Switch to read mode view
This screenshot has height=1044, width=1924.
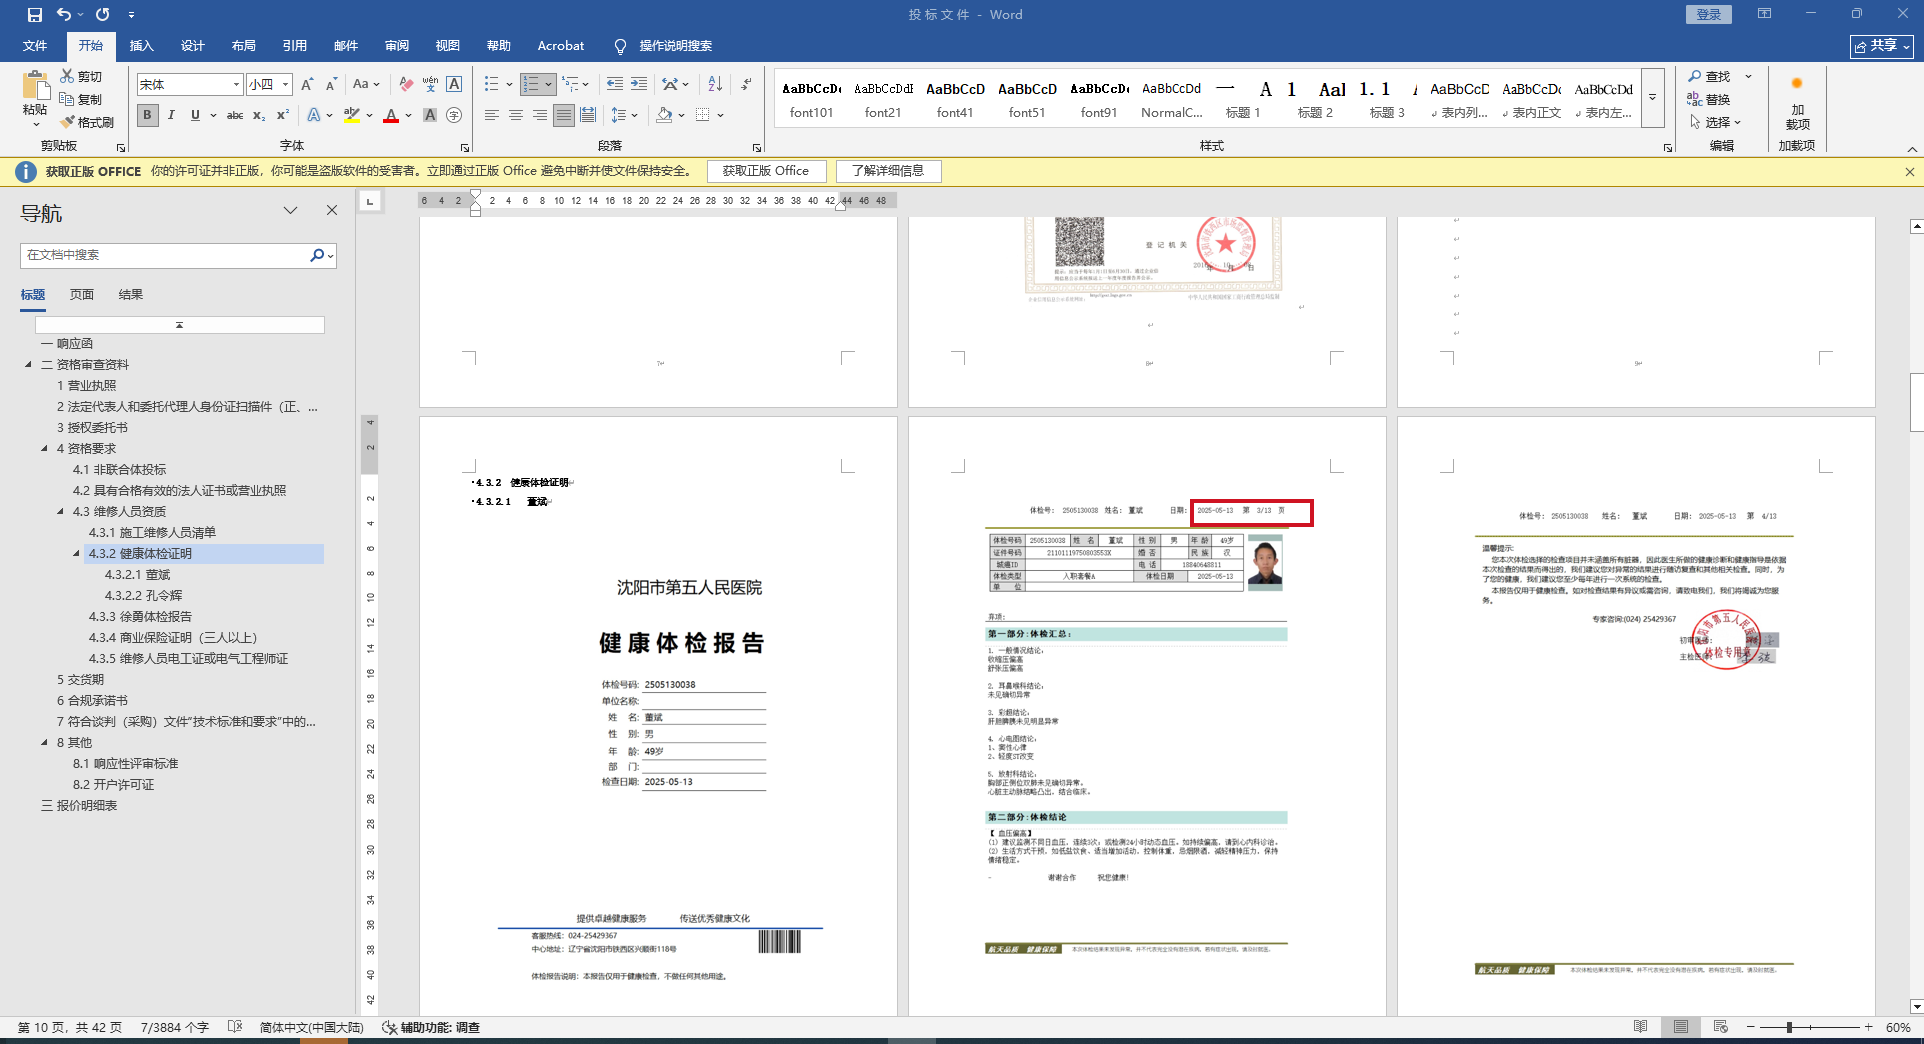1641,1027
